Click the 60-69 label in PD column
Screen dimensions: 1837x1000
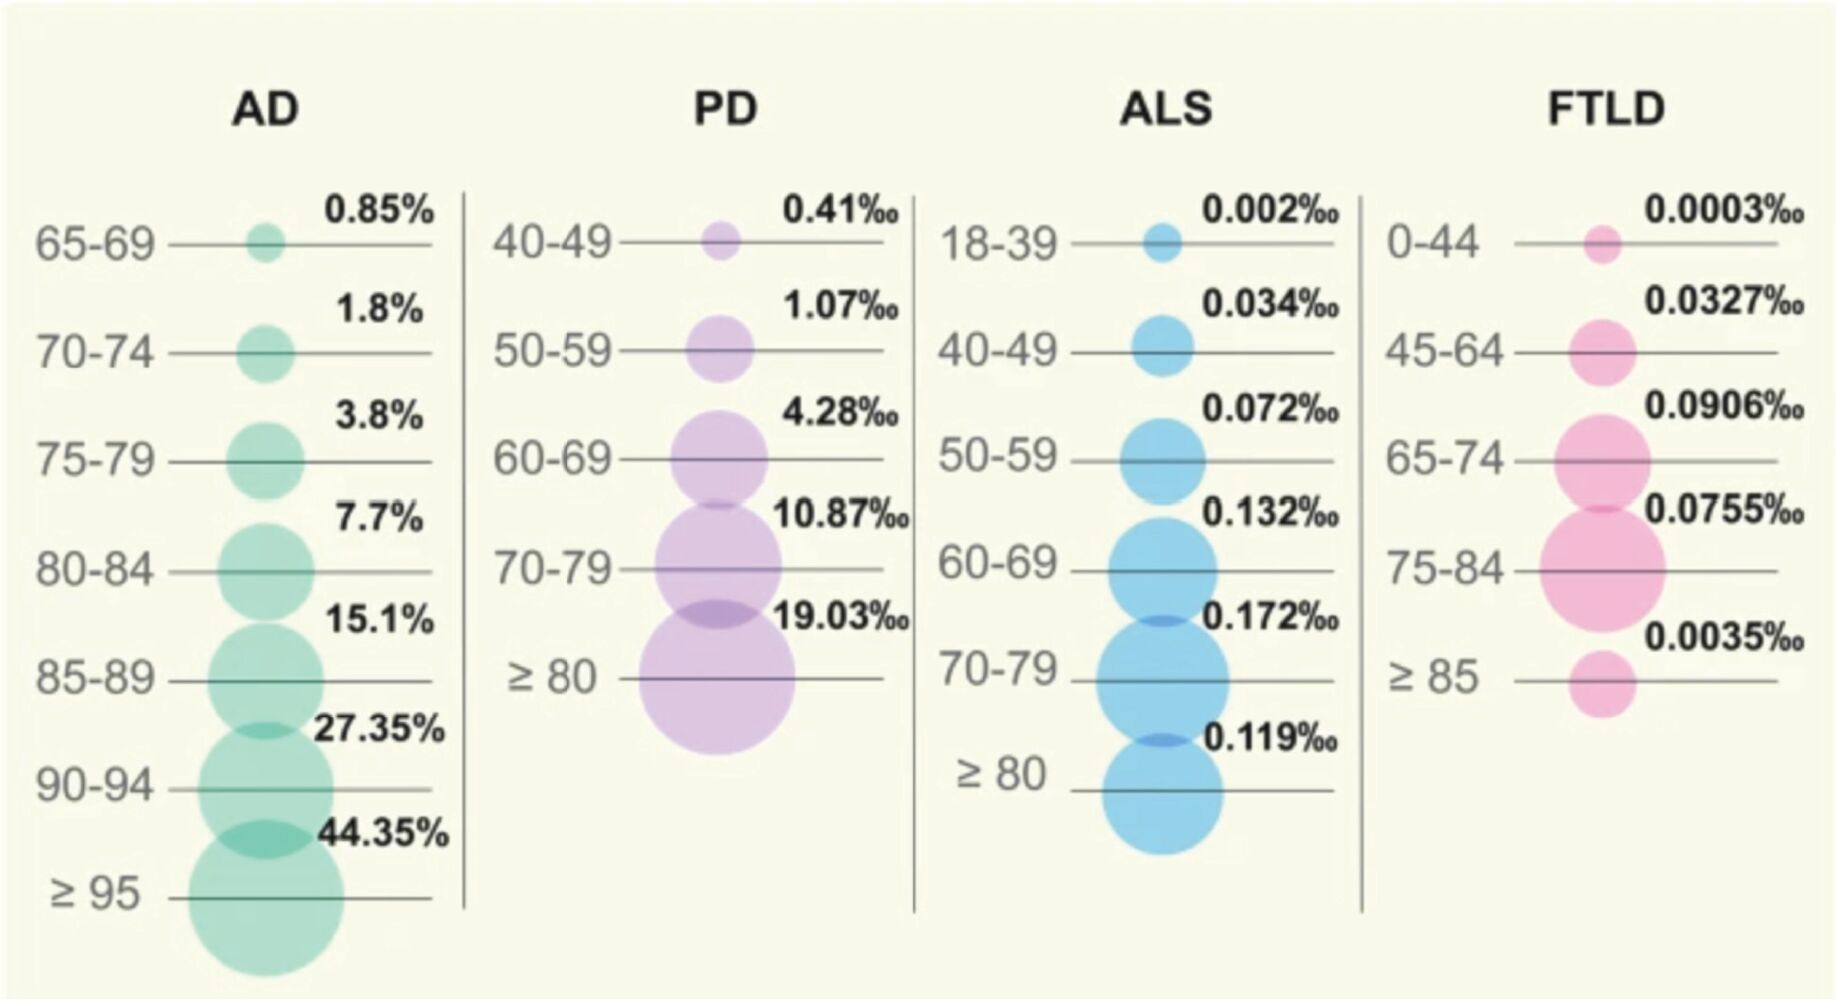[551, 459]
